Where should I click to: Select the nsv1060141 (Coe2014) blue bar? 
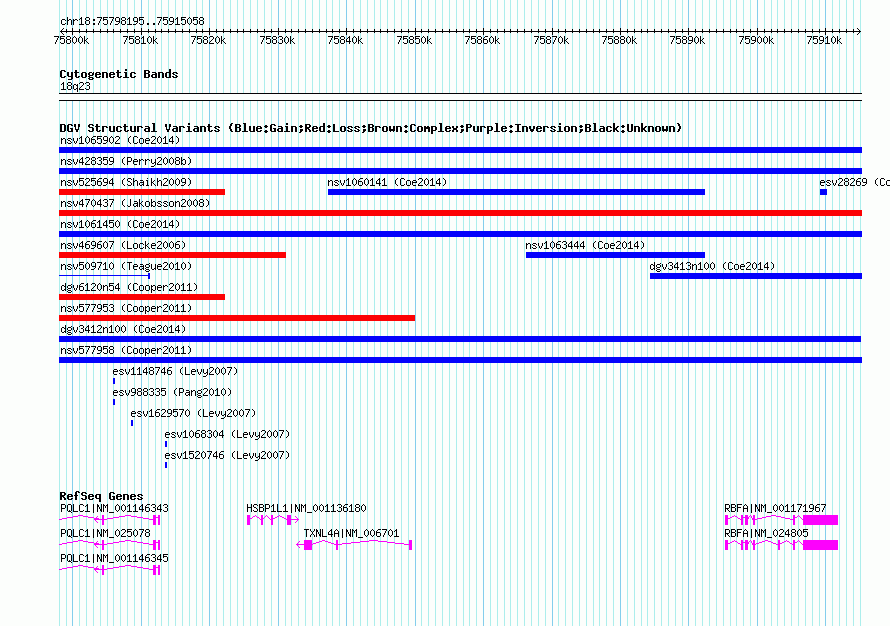tap(517, 192)
